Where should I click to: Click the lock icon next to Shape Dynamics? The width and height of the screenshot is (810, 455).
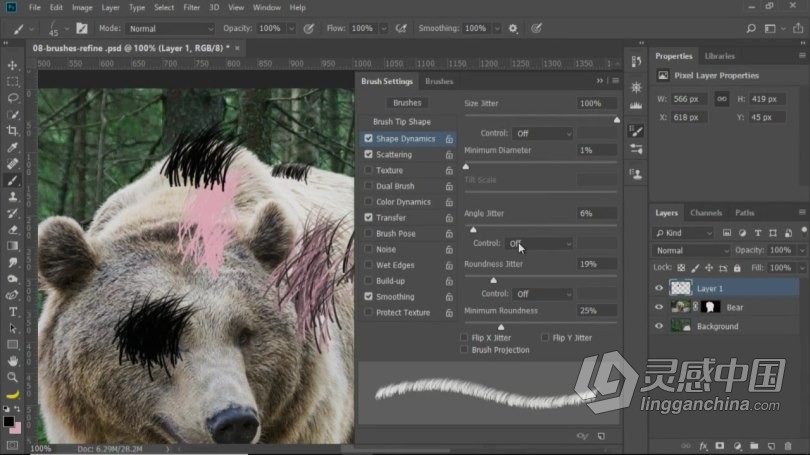click(449, 139)
